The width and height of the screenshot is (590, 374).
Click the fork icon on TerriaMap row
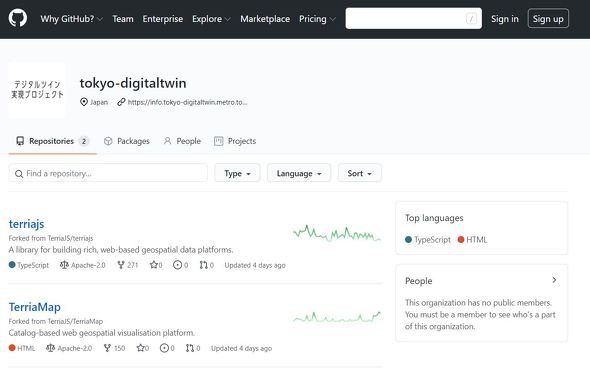[x=107, y=348]
